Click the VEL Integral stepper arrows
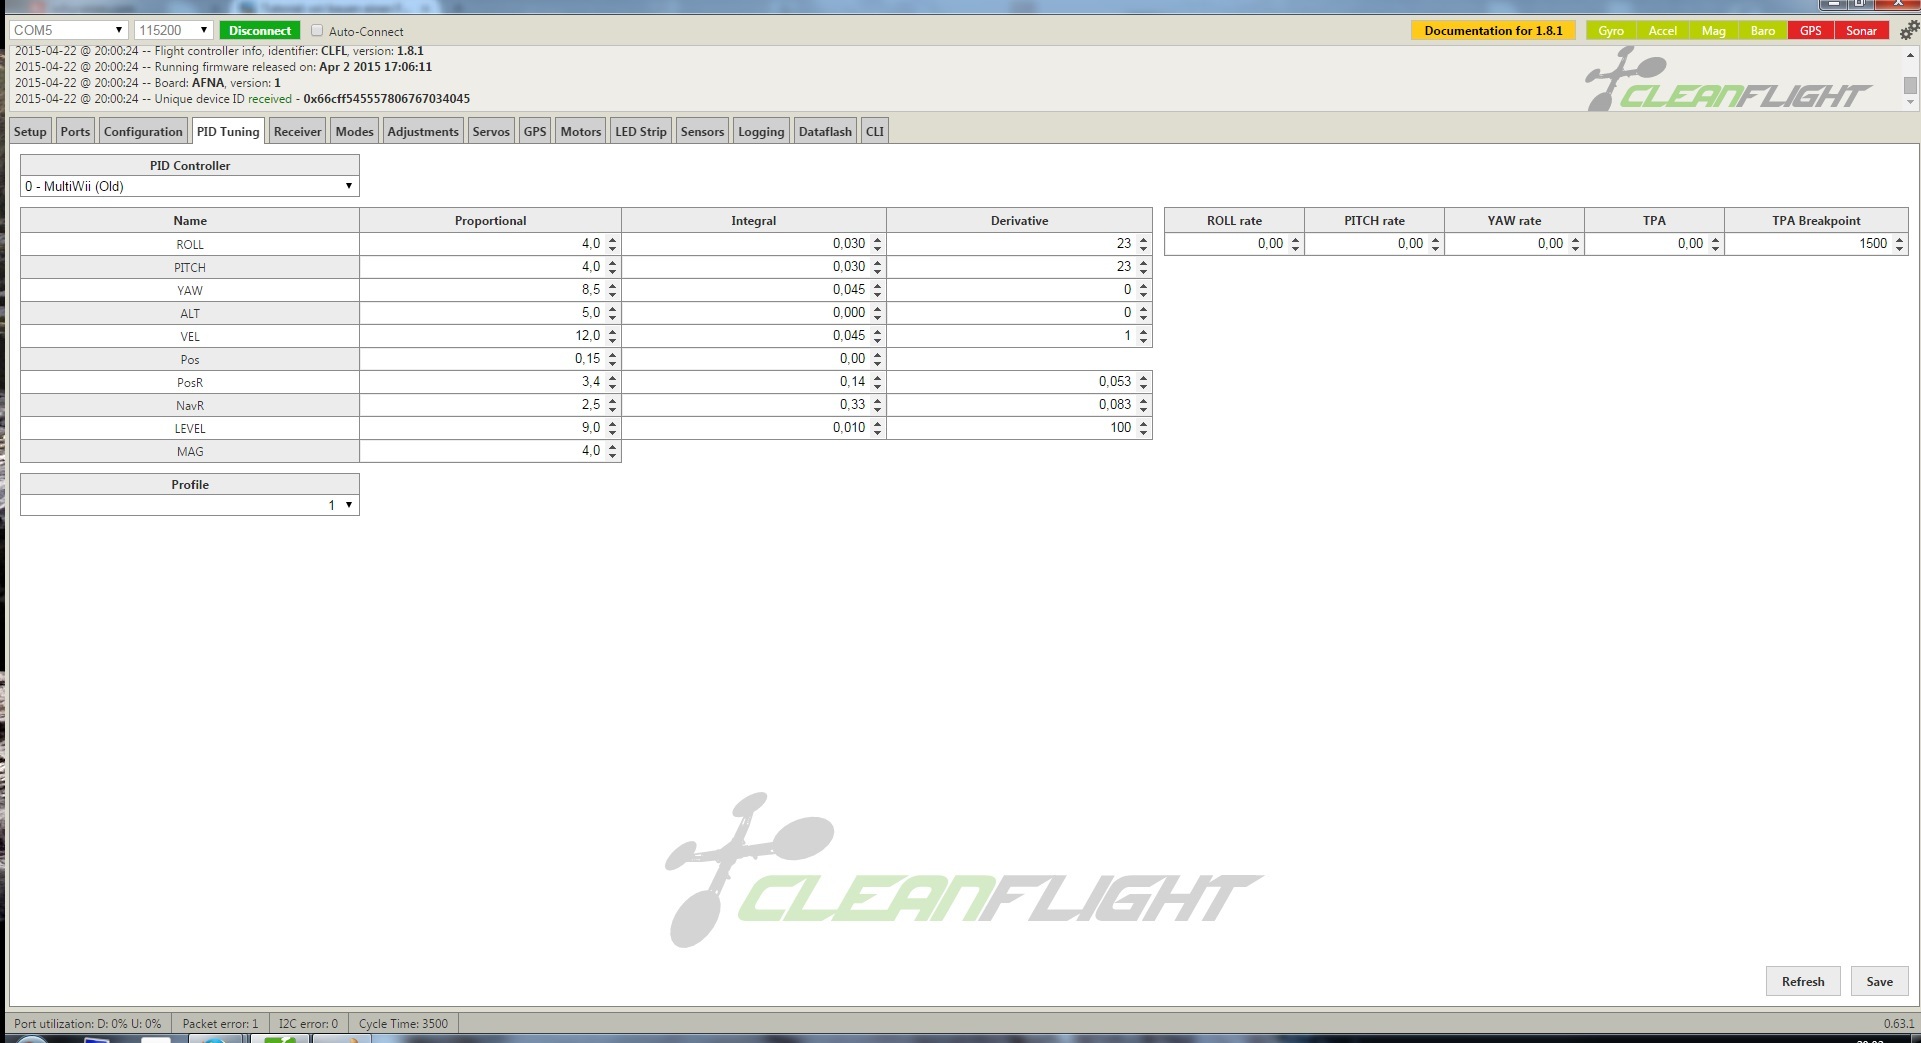Viewport: 1921px width, 1043px height. point(877,336)
